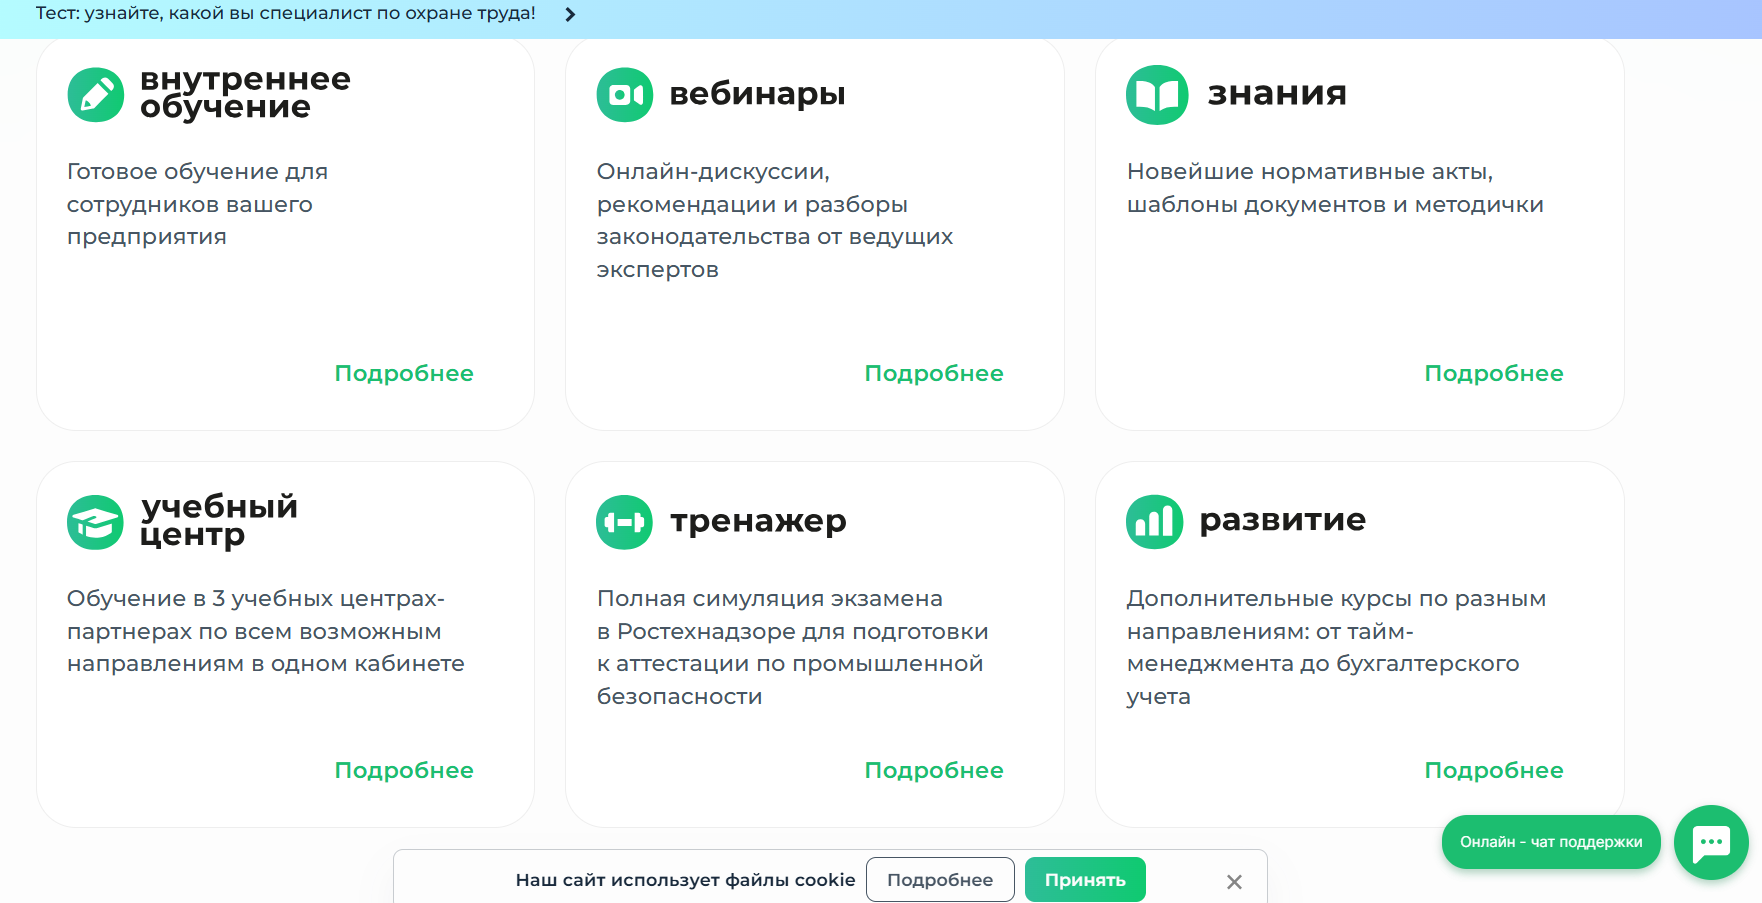
Task: Click the учебный центр heading
Action: [219, 521]
